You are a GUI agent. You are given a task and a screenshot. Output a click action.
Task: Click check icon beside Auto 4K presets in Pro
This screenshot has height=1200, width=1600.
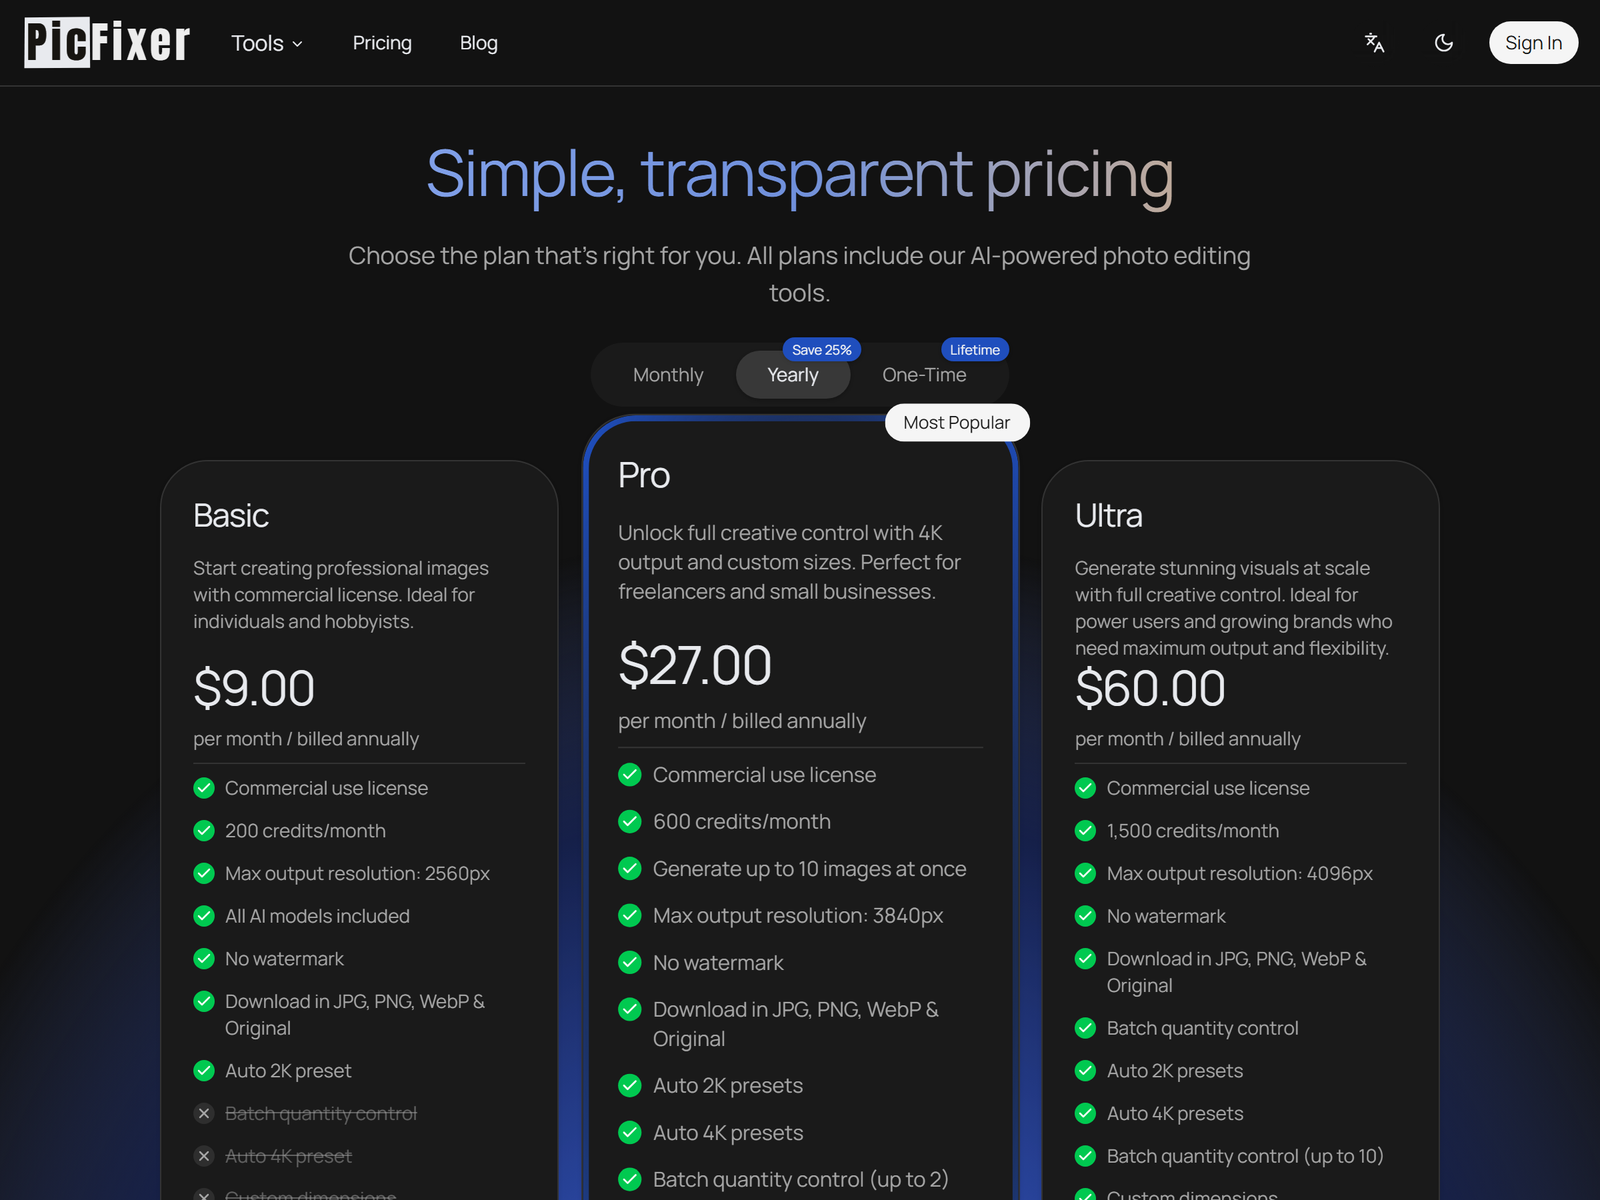tap(630, 1133)
